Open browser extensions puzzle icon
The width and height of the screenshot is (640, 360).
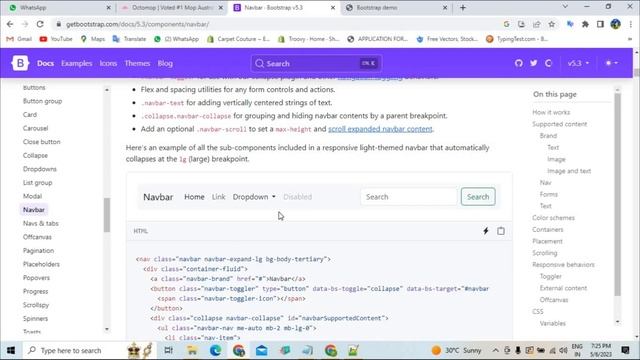click(x=585, y=24)
